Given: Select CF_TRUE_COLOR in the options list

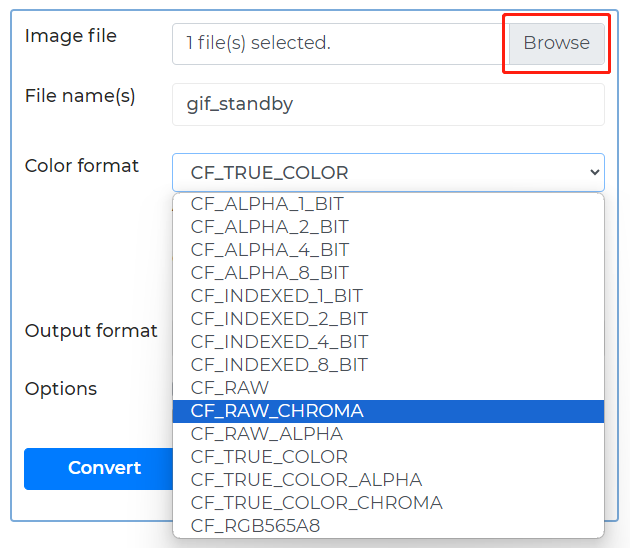Looking at the screenshot, I should 269,457.
